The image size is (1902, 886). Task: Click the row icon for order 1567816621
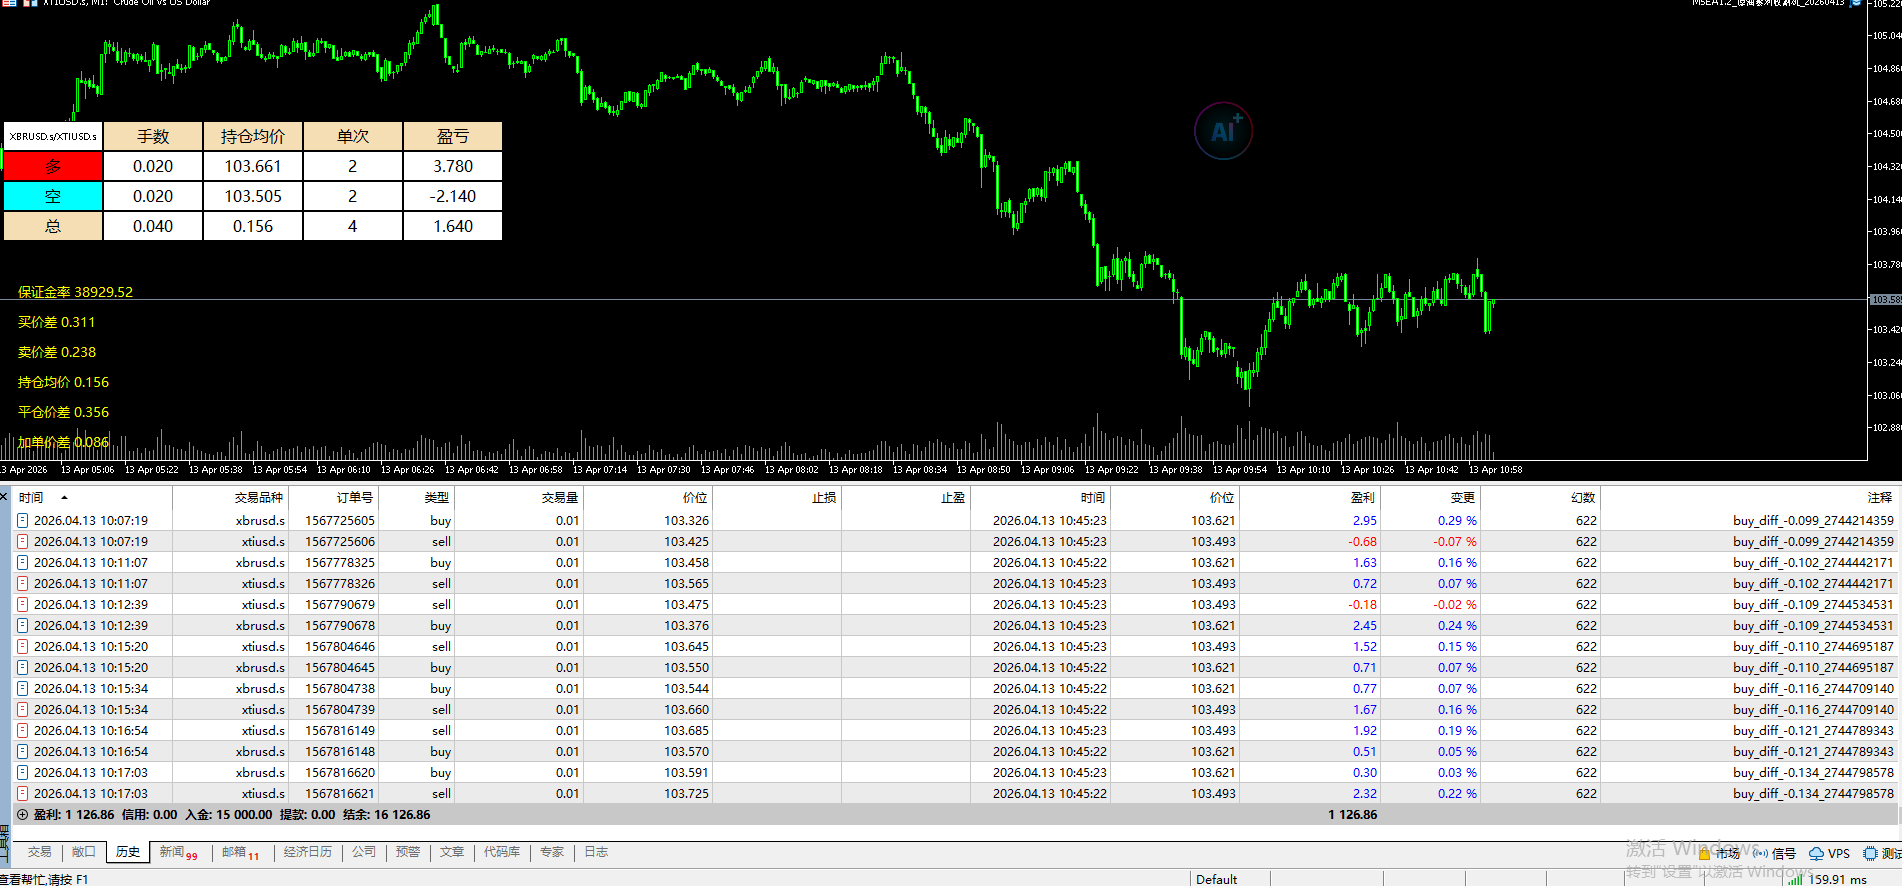[22, 793]
